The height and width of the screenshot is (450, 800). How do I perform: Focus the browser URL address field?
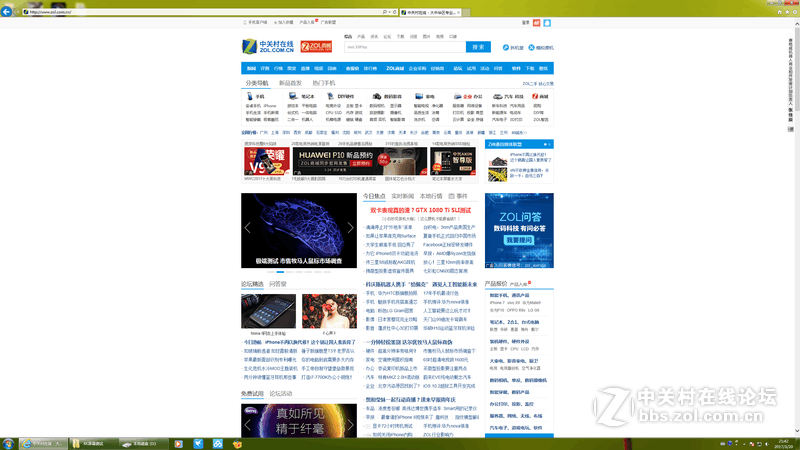click(x=204, y=12)
